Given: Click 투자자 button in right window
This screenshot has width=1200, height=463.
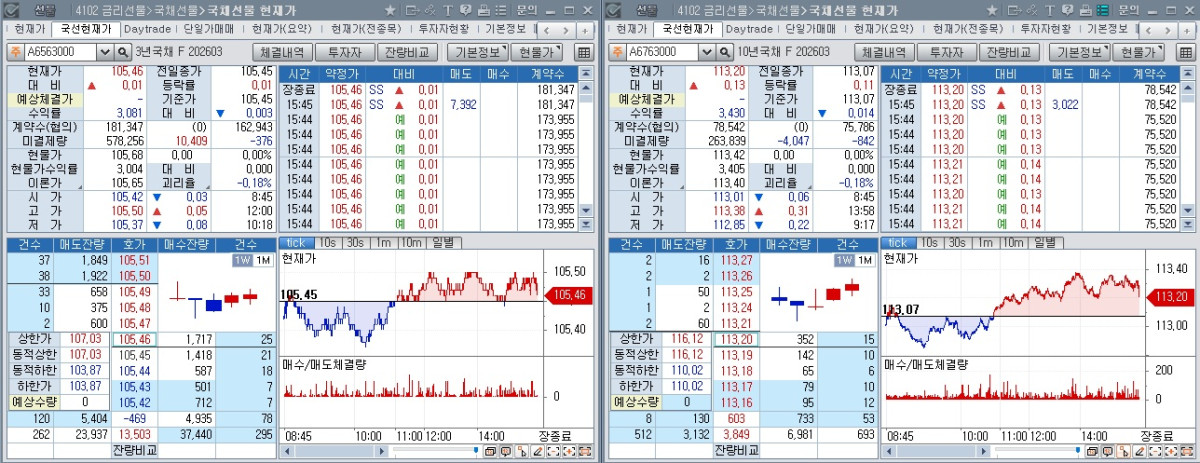Looking at the screenshot, I should (947, 52).
